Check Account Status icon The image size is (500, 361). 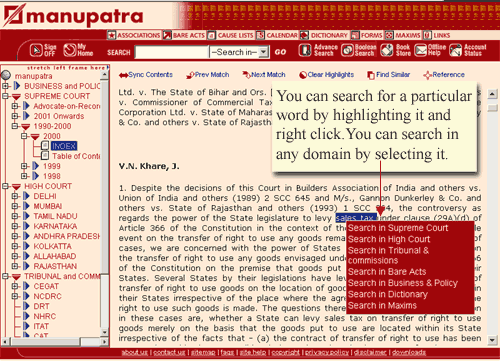tap(455, 50)
